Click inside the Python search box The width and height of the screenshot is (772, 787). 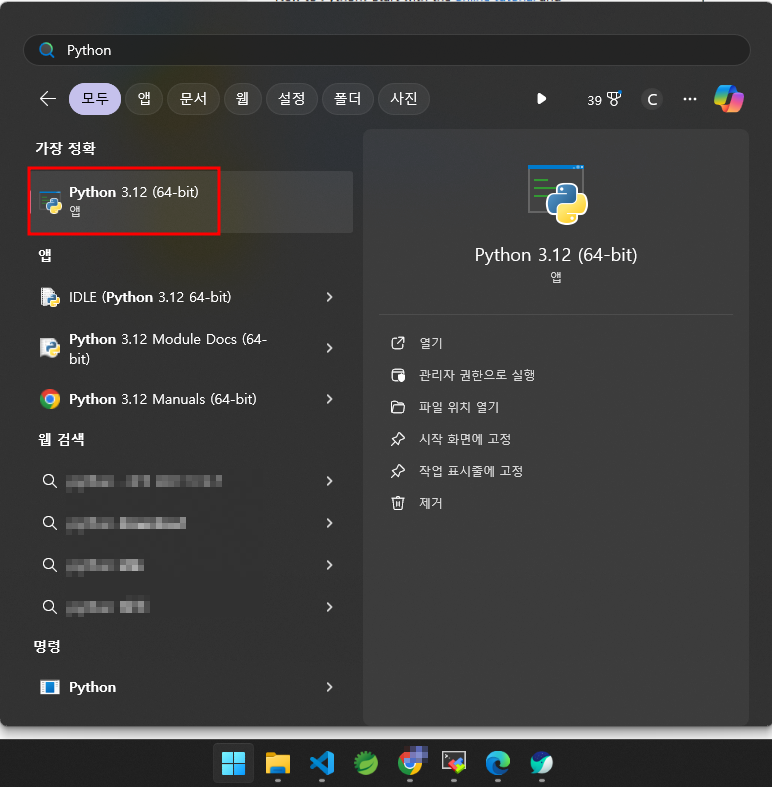(387, 50)
